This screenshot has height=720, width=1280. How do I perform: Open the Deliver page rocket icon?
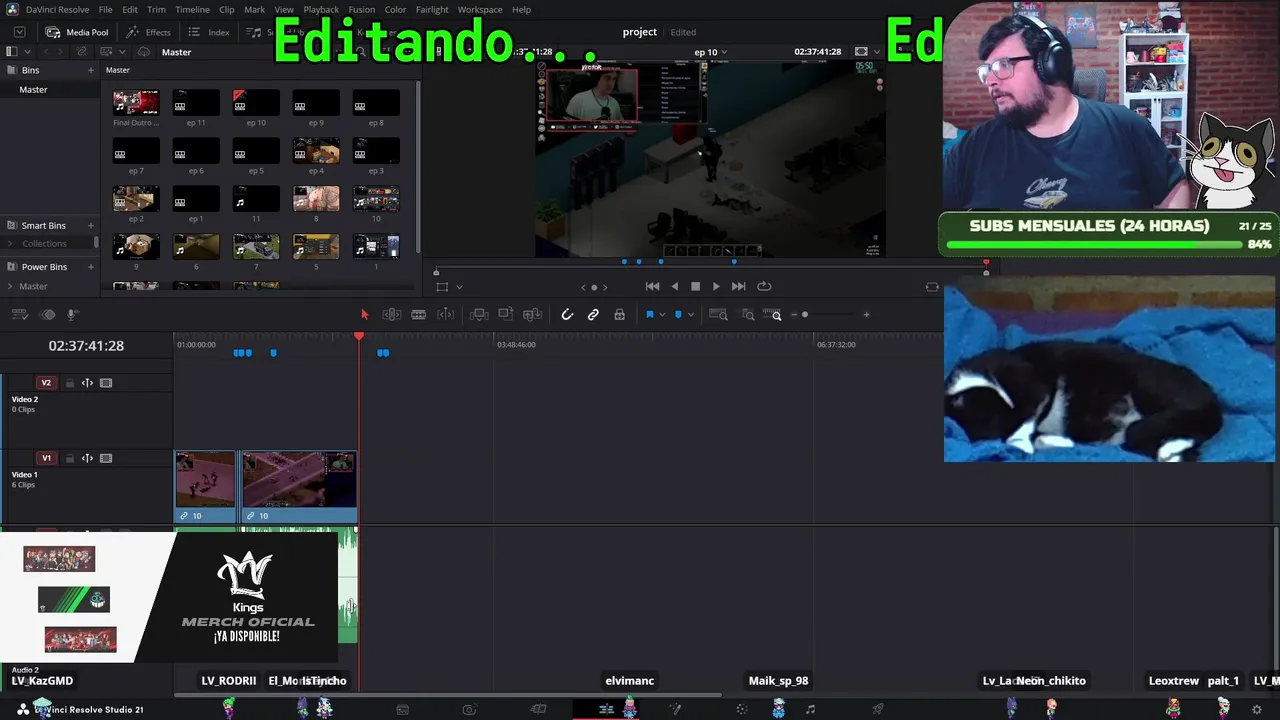click(x=877, y=709)
